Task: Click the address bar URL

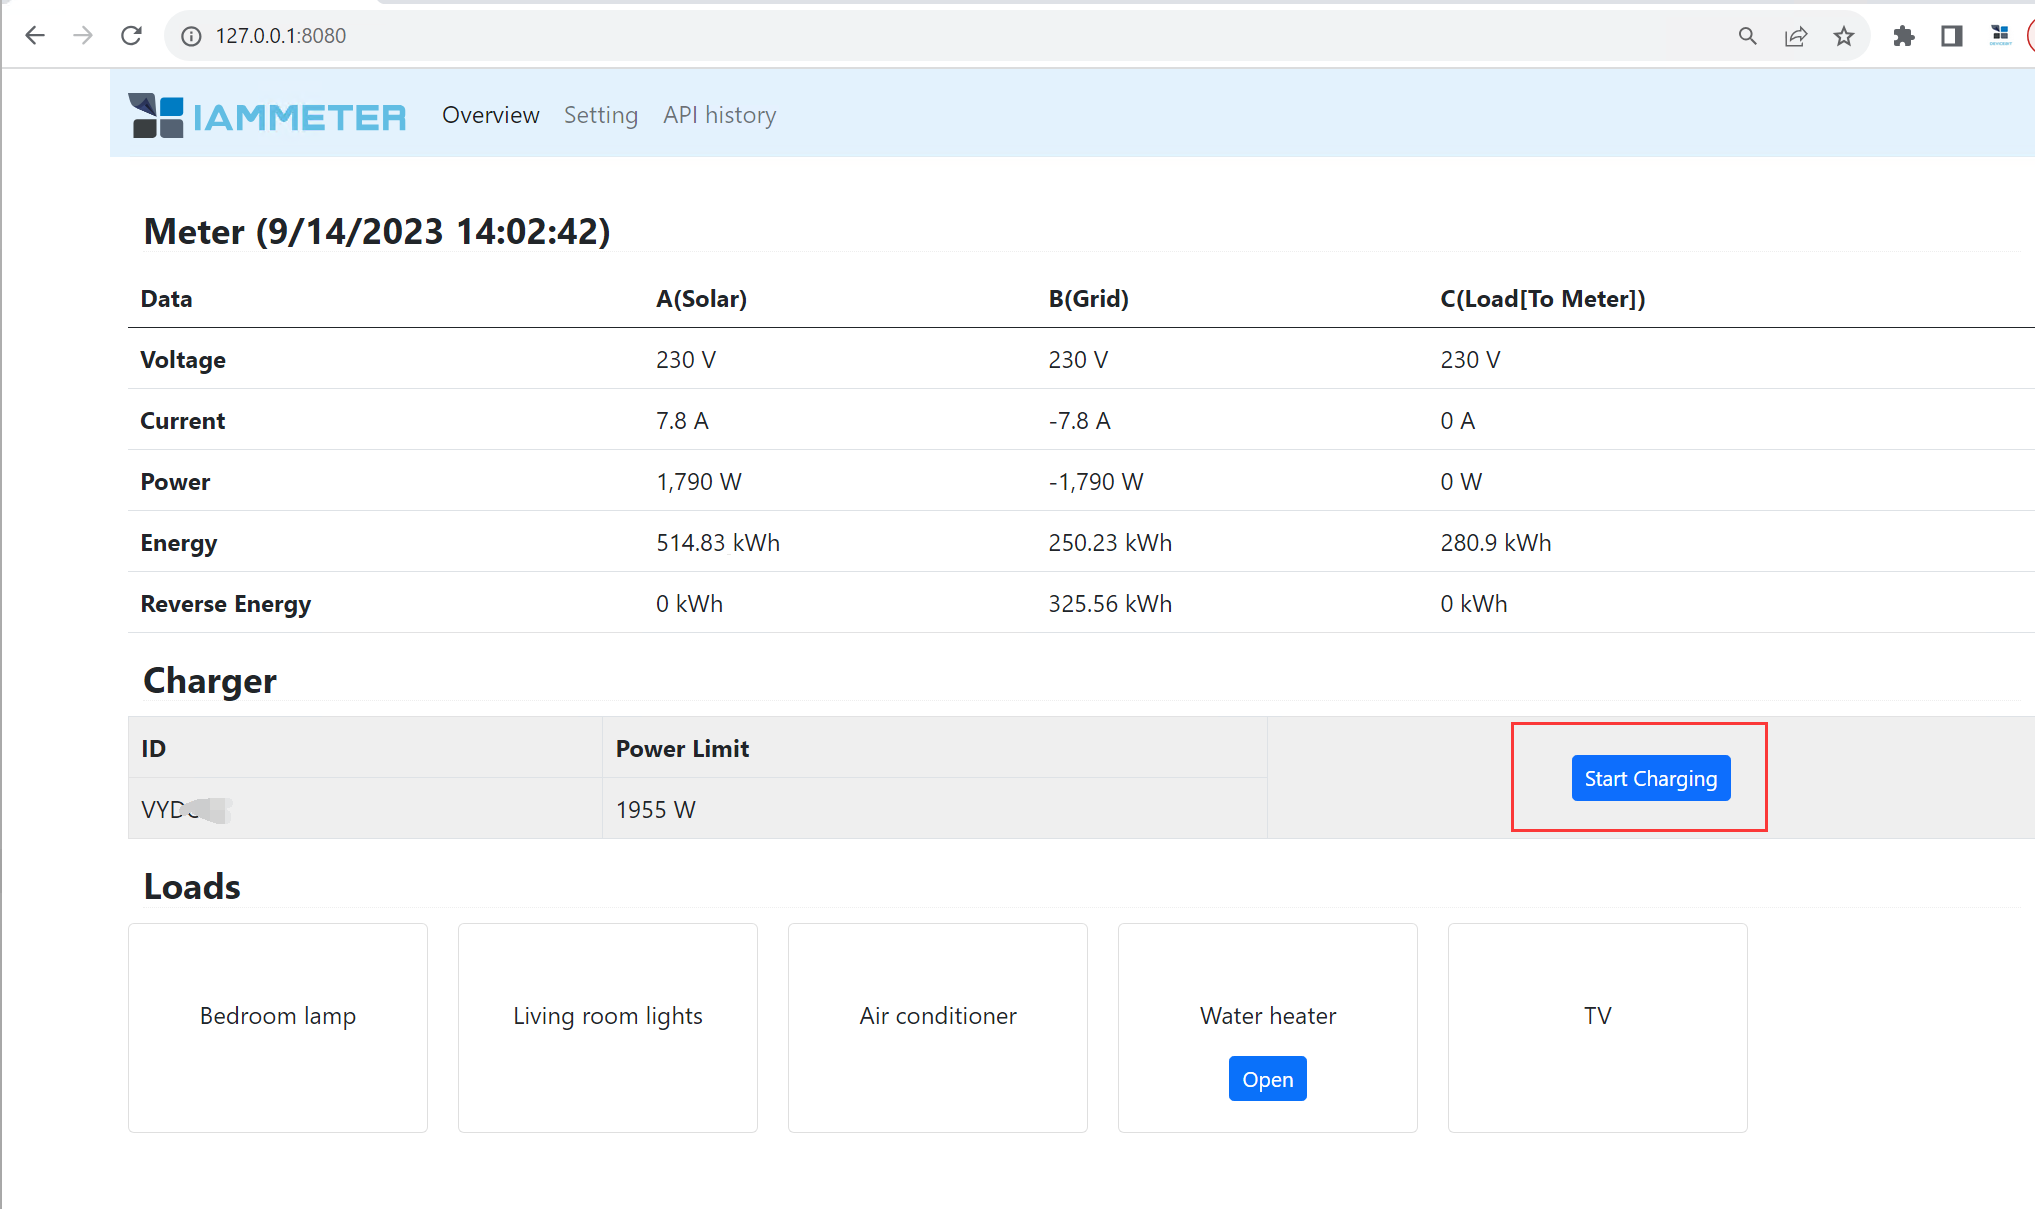Action: pyautogui.click(x=280, y=36)
